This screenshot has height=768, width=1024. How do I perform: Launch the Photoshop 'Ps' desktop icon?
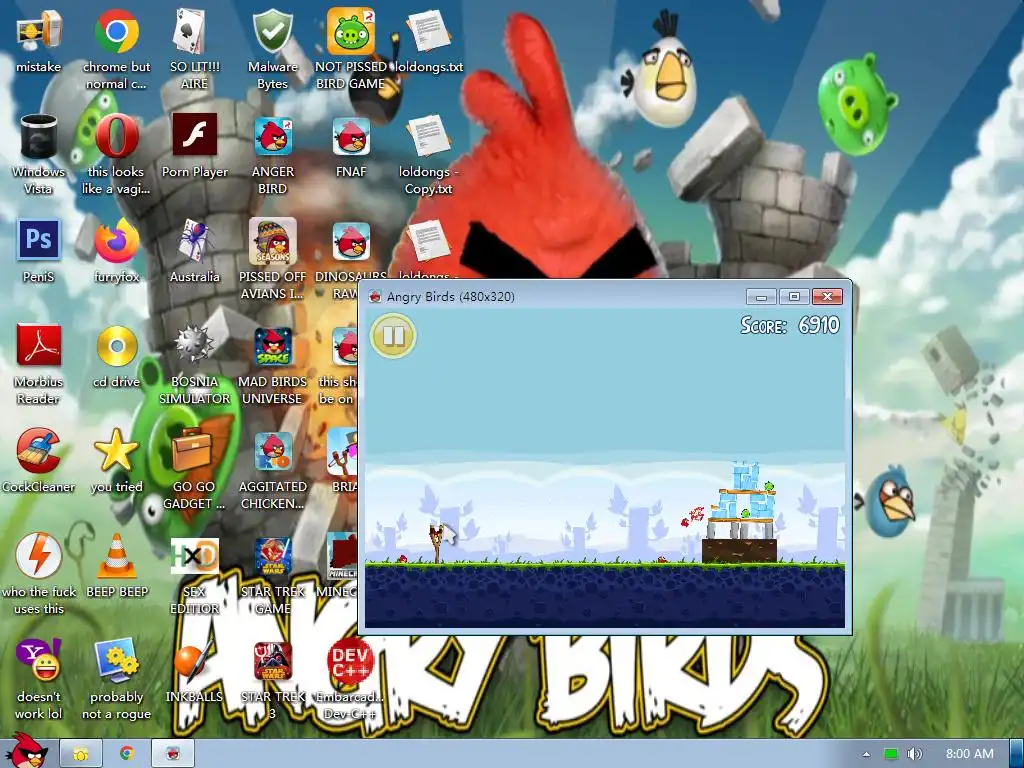[x=39, y=240]
